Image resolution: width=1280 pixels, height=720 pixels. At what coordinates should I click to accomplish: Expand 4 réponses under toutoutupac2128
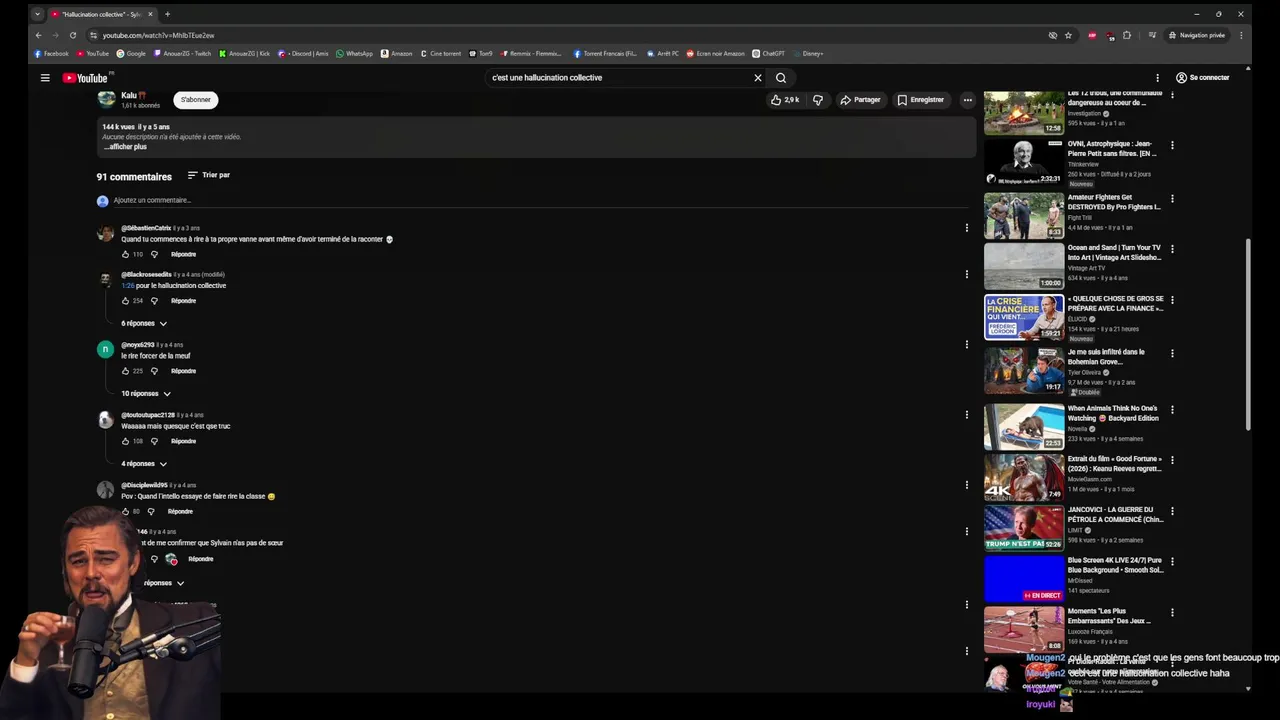point(144,464)
